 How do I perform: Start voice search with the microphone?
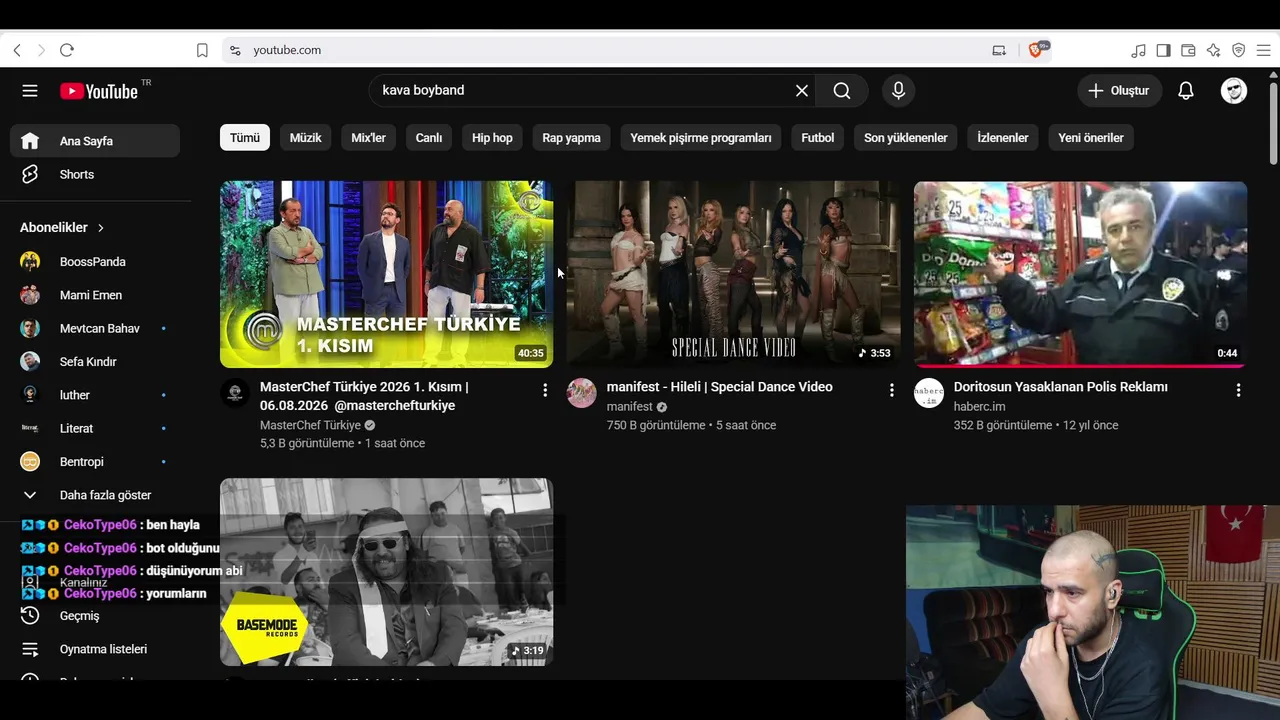[x=898, y=91]
